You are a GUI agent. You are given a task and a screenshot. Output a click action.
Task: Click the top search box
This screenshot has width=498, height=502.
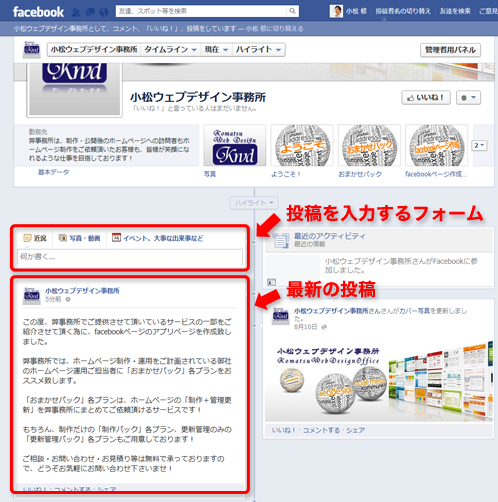(x=201, y=11)
